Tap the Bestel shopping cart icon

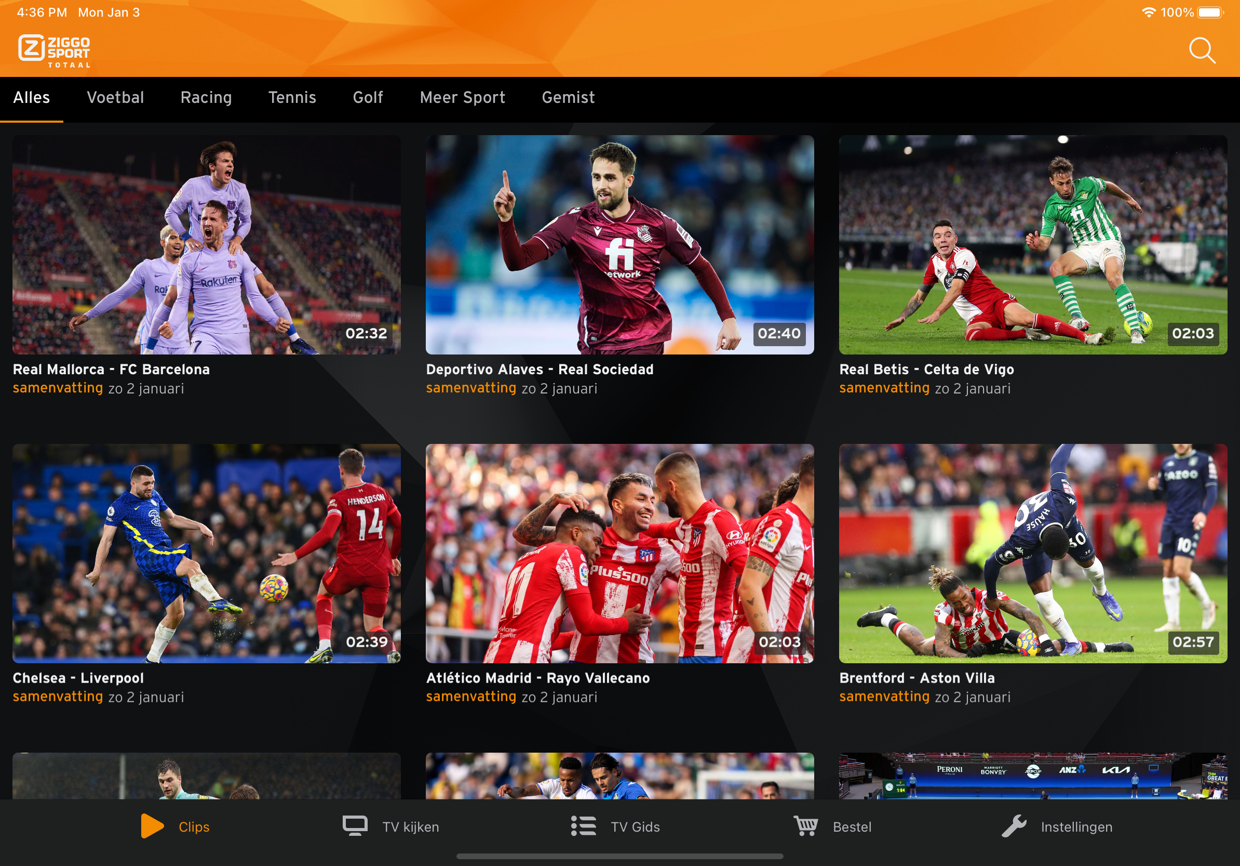(x=806, y=826)
